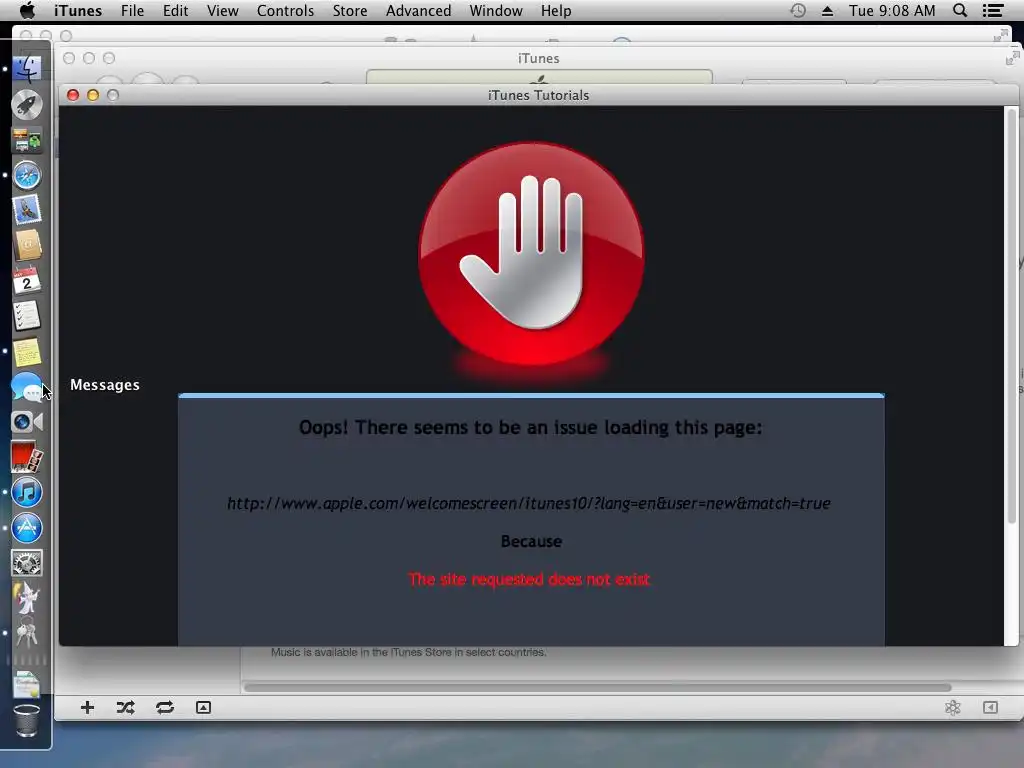Screen dimensions: 1024x768
Task: Click 'The site requested does not exist'
Action: tap(529, 579)
